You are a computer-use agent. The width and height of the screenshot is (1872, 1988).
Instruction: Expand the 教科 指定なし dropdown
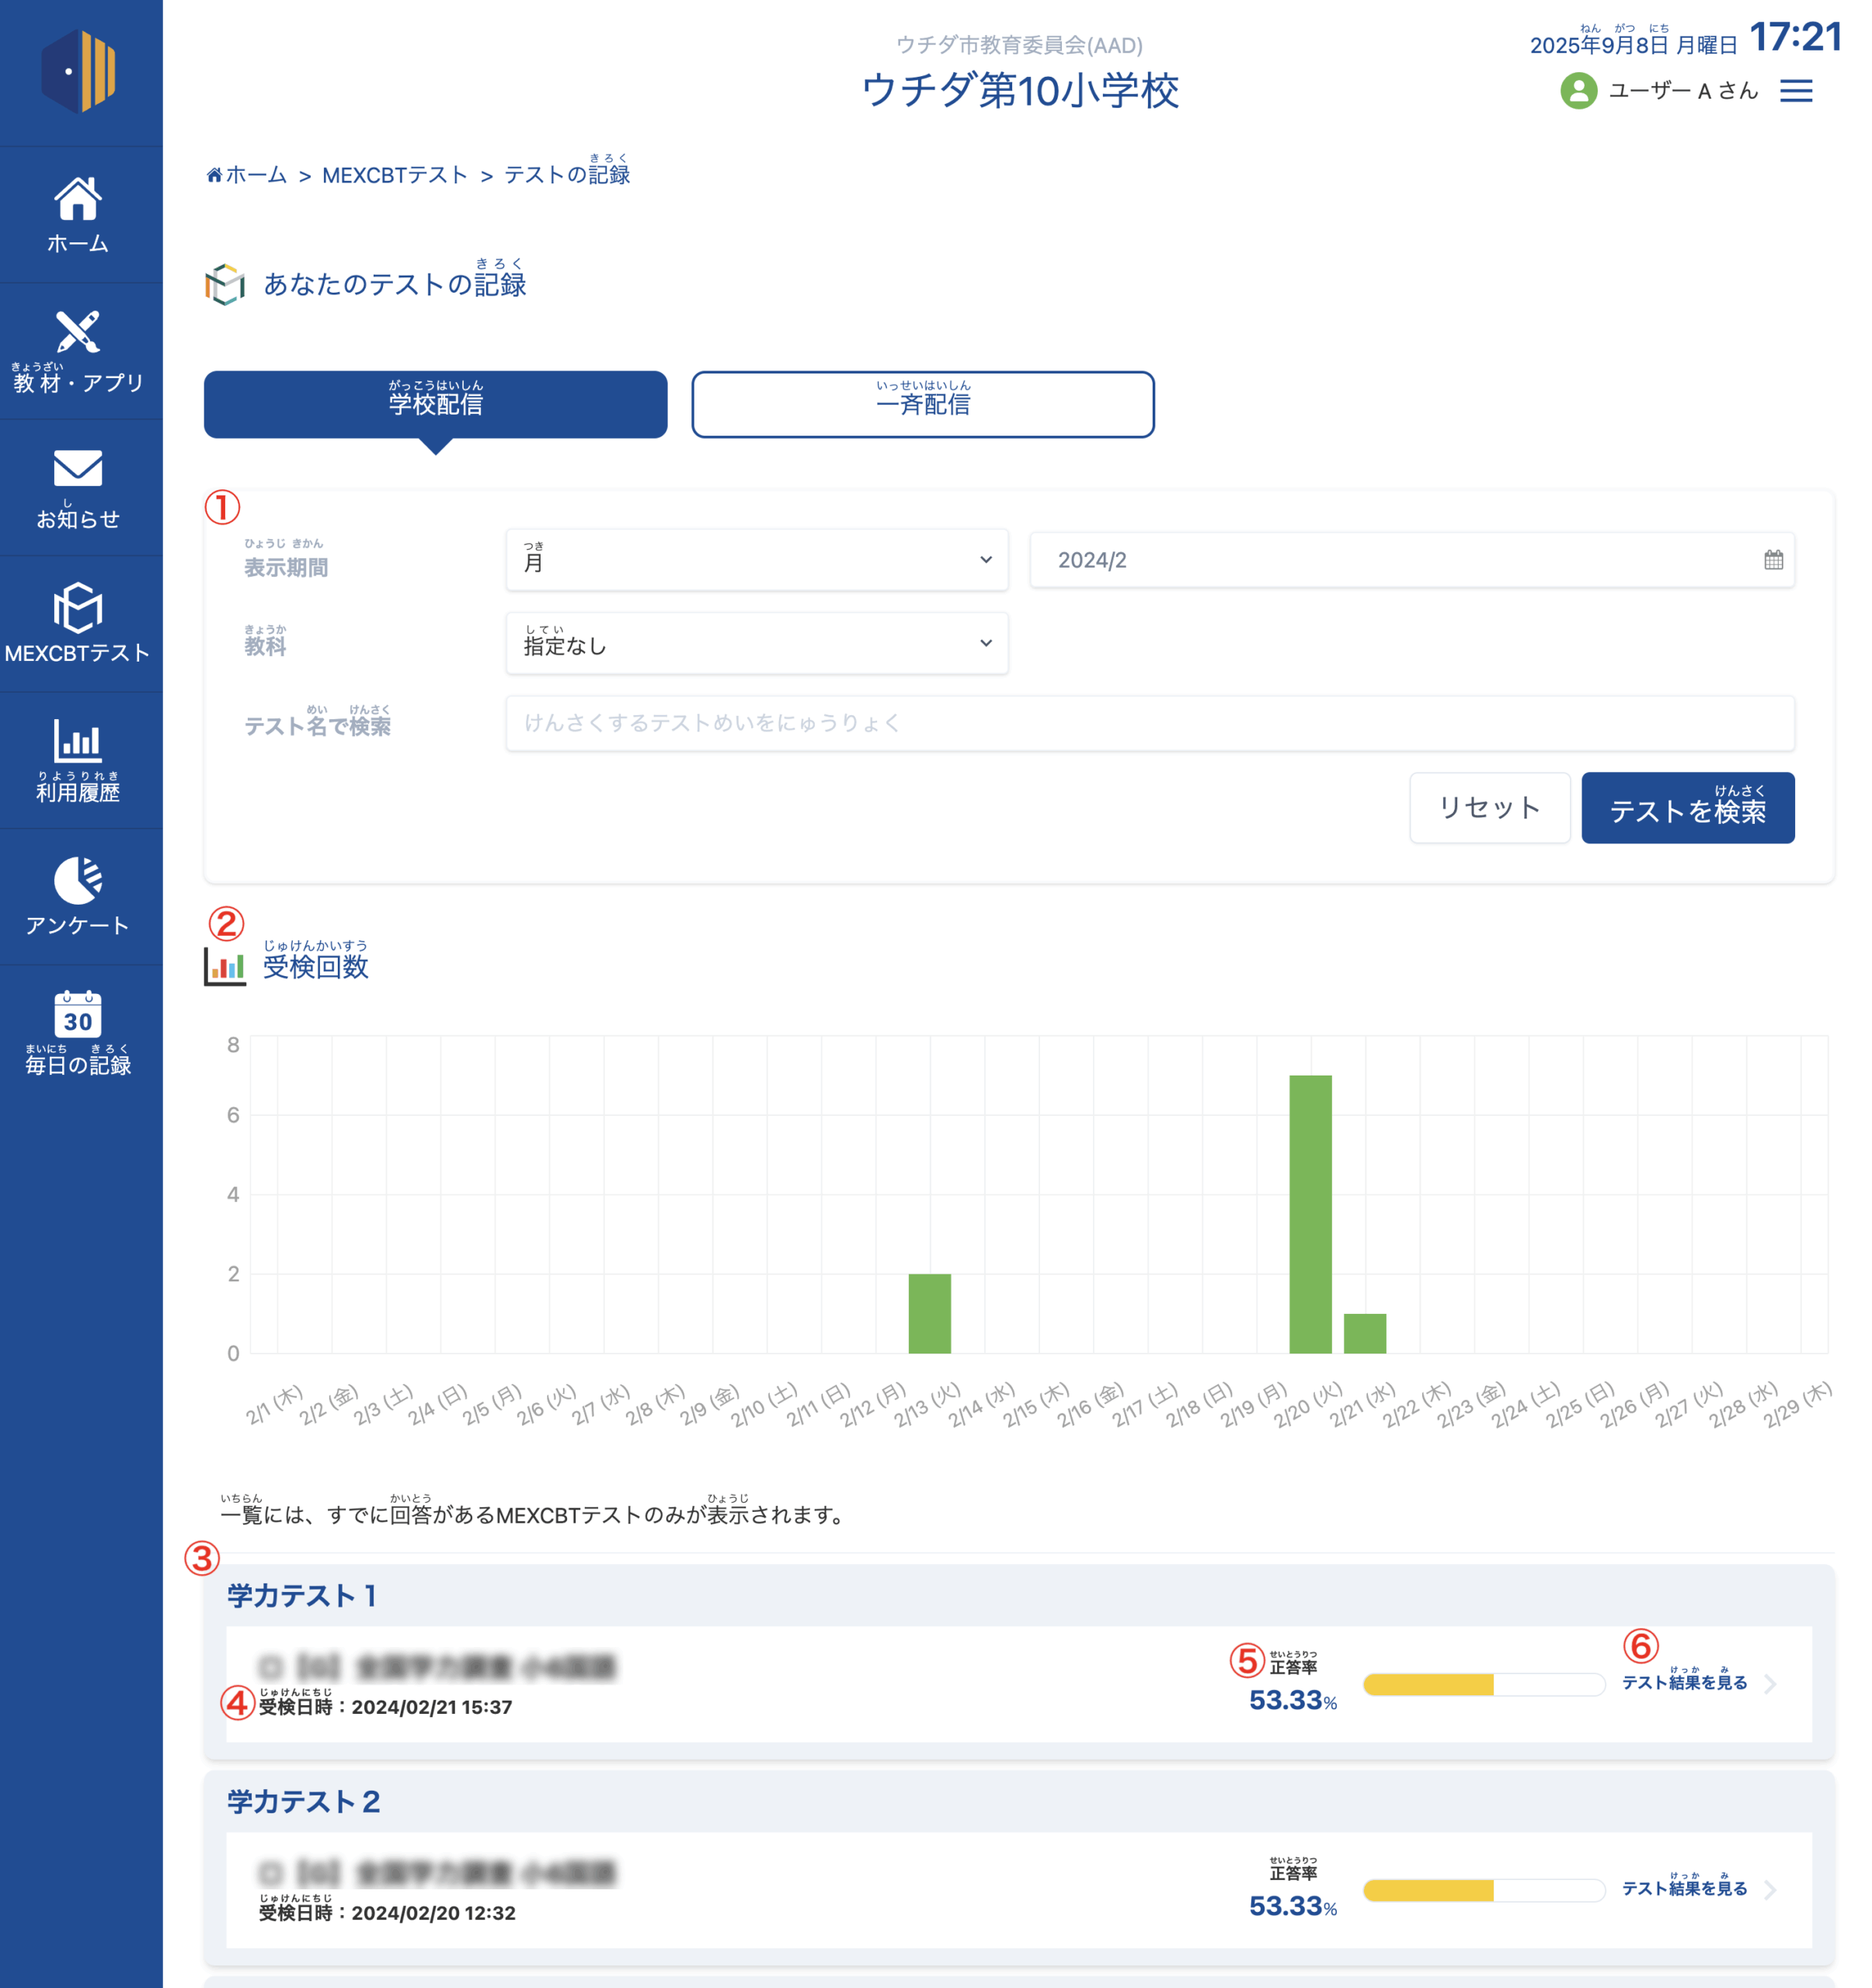[x=757, y=644]
